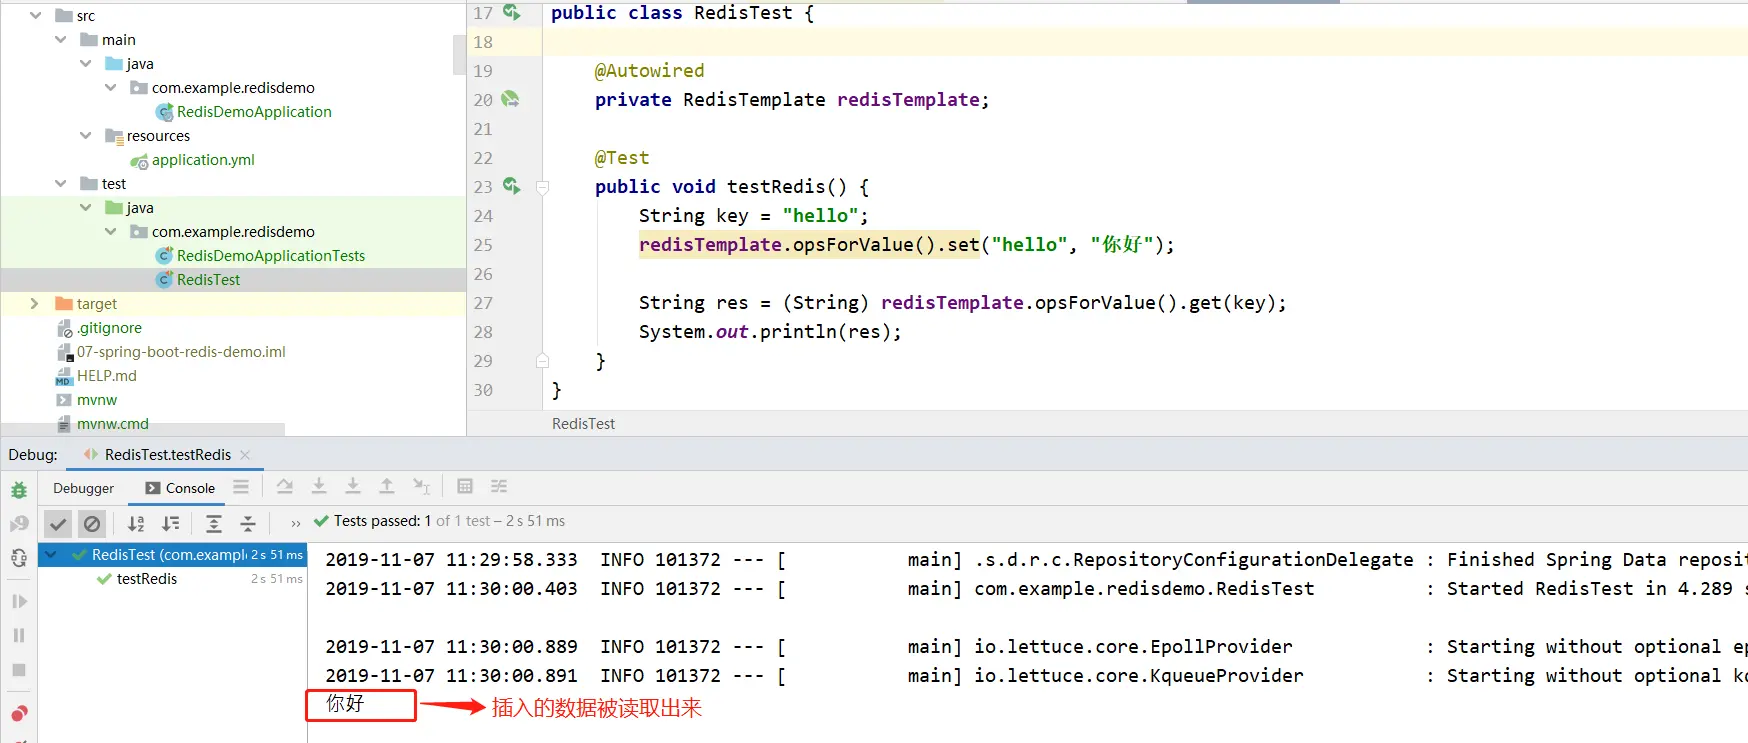Collapse testRedis method fold marker line 23
Screen dimensions: 1748x743
pyautogui.click(x=543, y=187)
